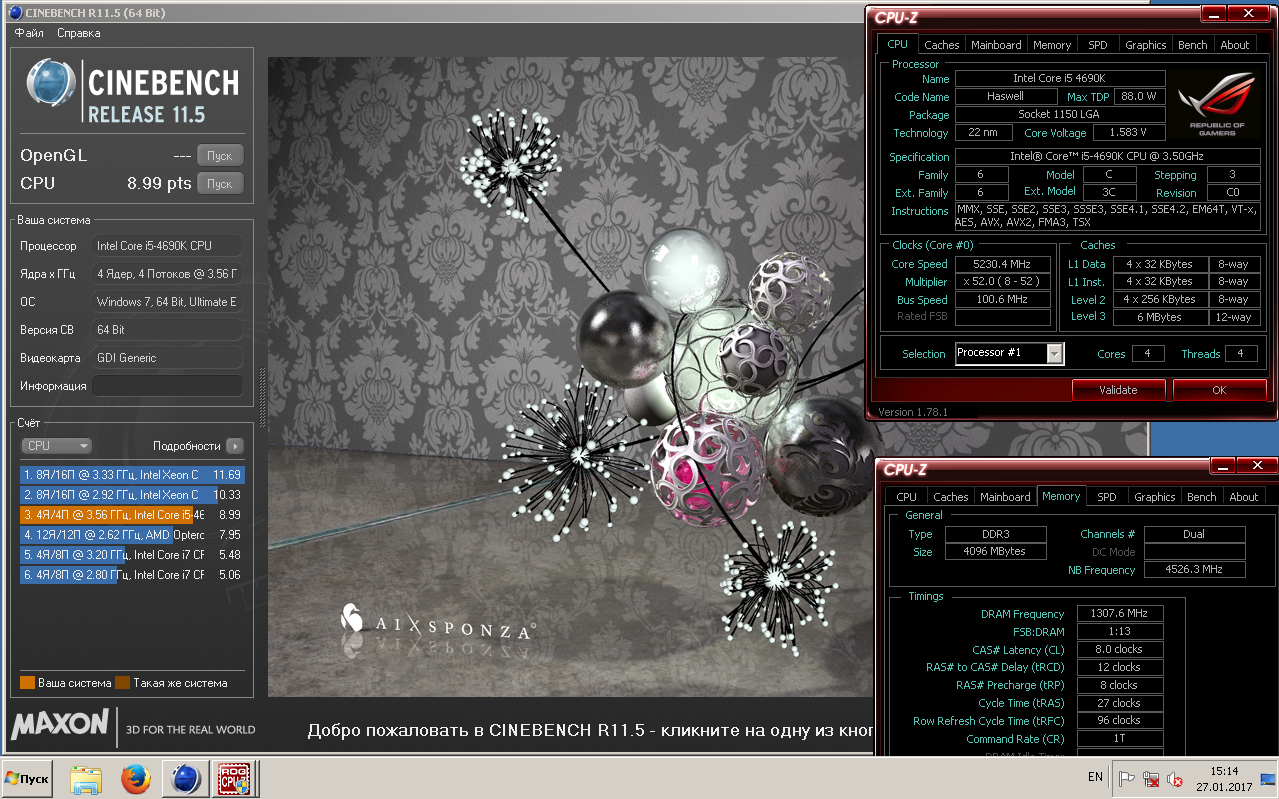Open SPD tab in lower CPU-Z window
Viewport: 1279px width, 799px height.
pos(1107,497)
